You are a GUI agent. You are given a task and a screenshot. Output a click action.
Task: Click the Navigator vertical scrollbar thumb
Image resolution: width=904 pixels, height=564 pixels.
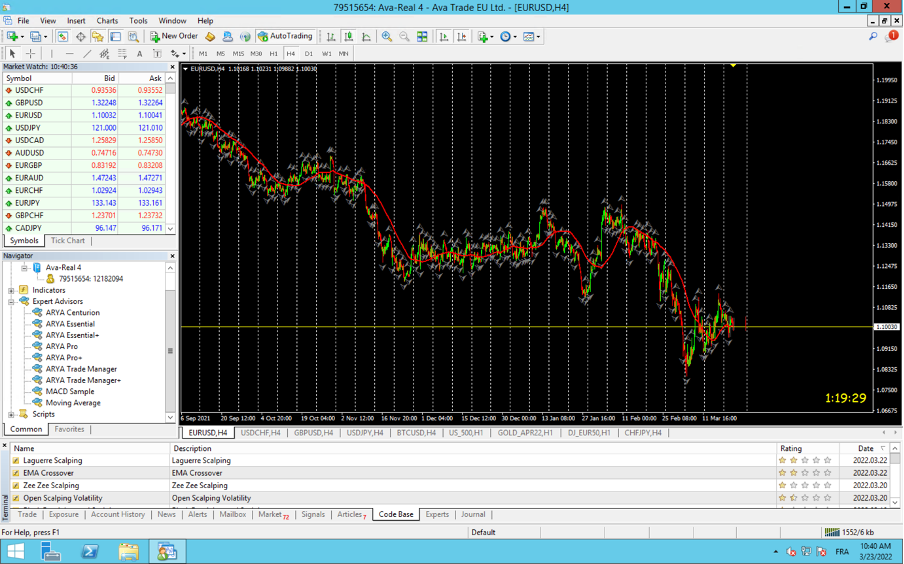(170, 351)
